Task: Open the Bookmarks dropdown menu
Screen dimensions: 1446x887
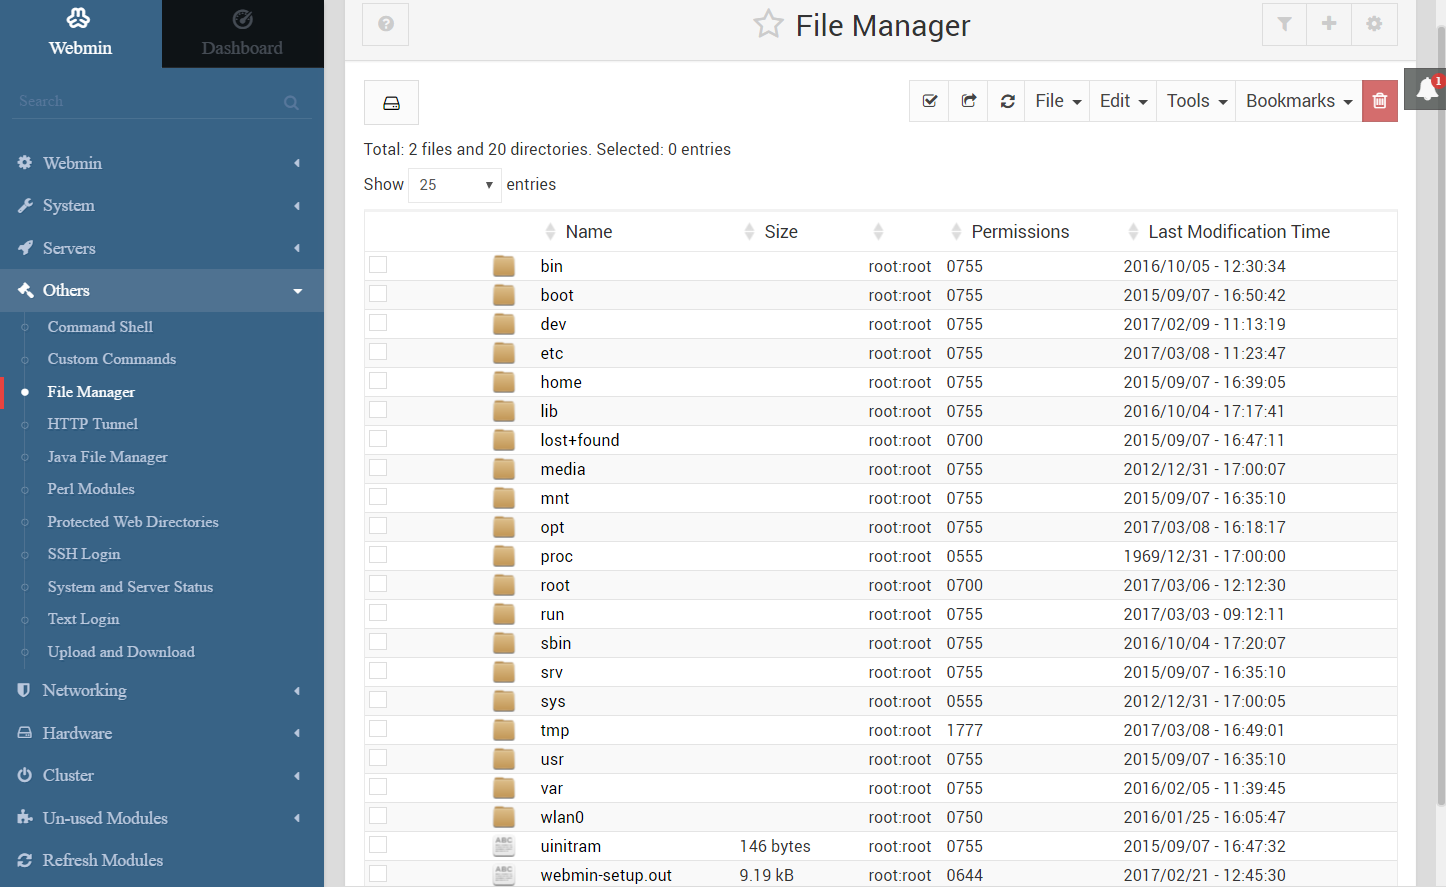Action: (x=1299, y=101)
